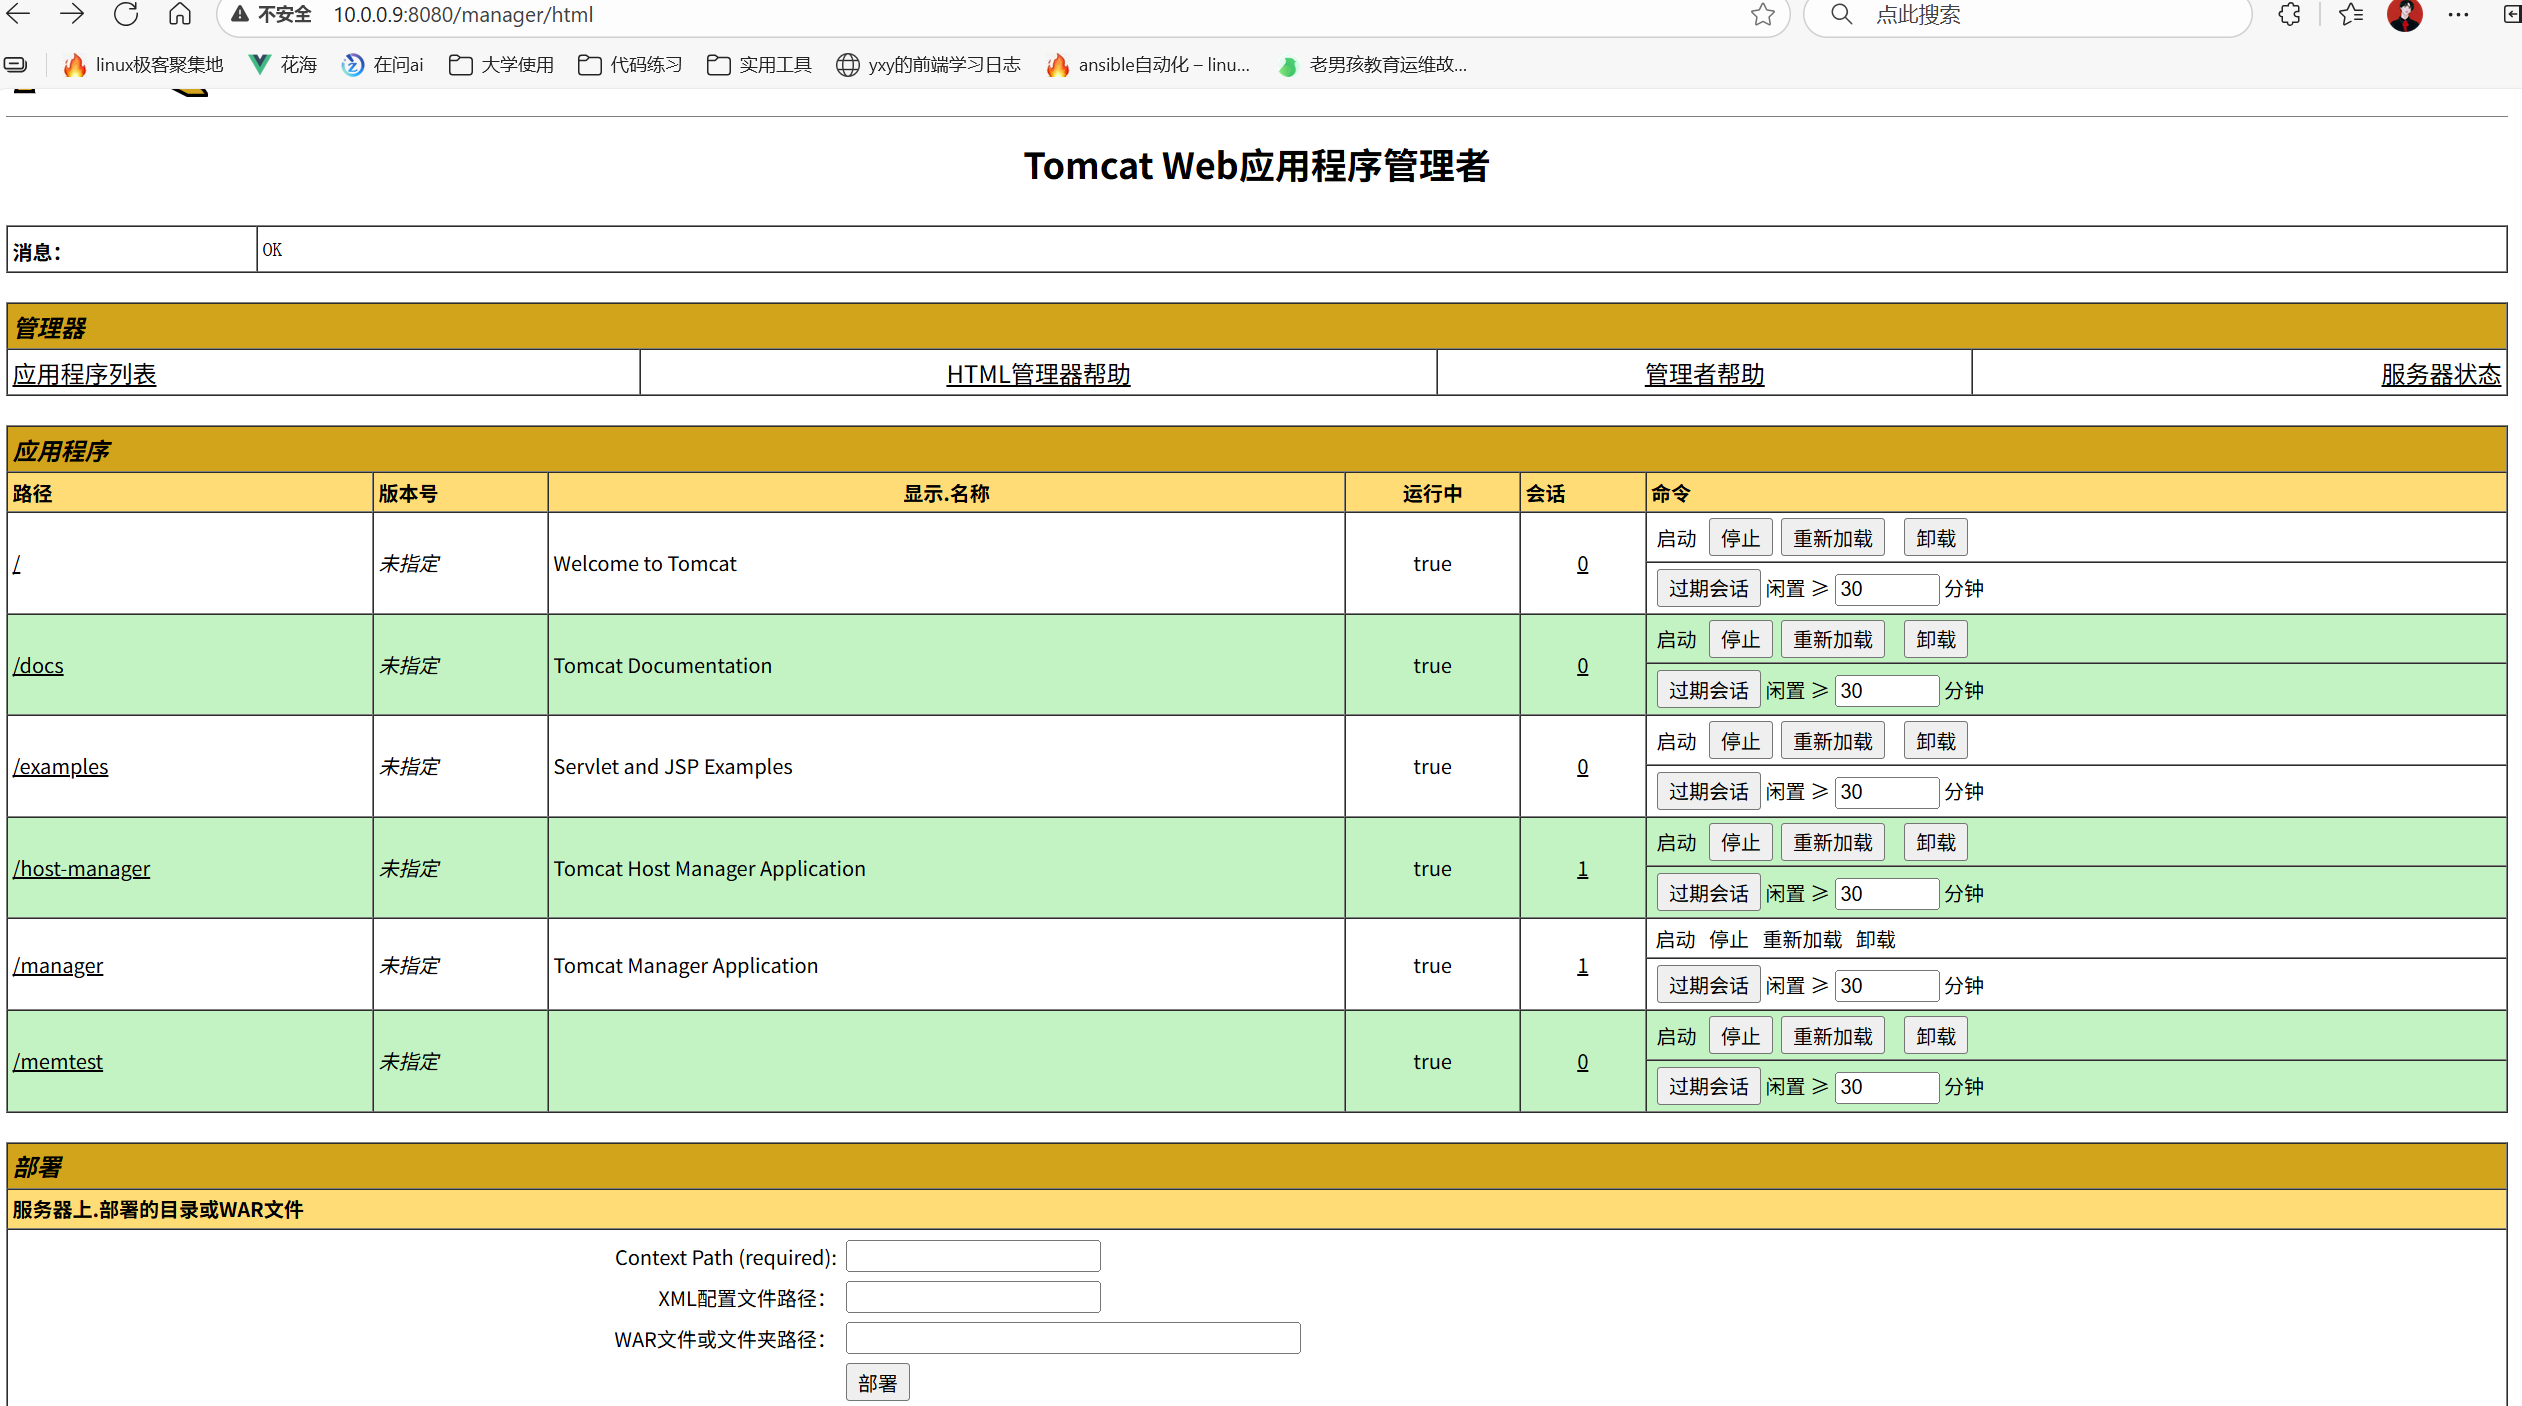Click the Context Path input field
2522x1406 pixels.
pyautogui.click(x=973, y=1256)
